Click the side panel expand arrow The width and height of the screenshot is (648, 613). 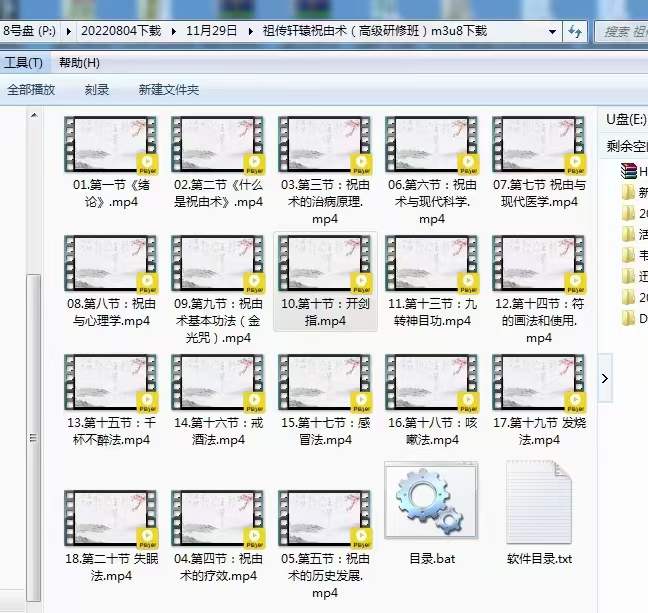coord(605,378)
